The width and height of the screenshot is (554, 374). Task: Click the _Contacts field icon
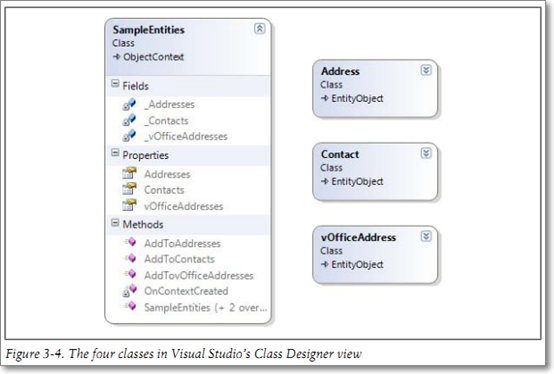(x=129, y=120)
